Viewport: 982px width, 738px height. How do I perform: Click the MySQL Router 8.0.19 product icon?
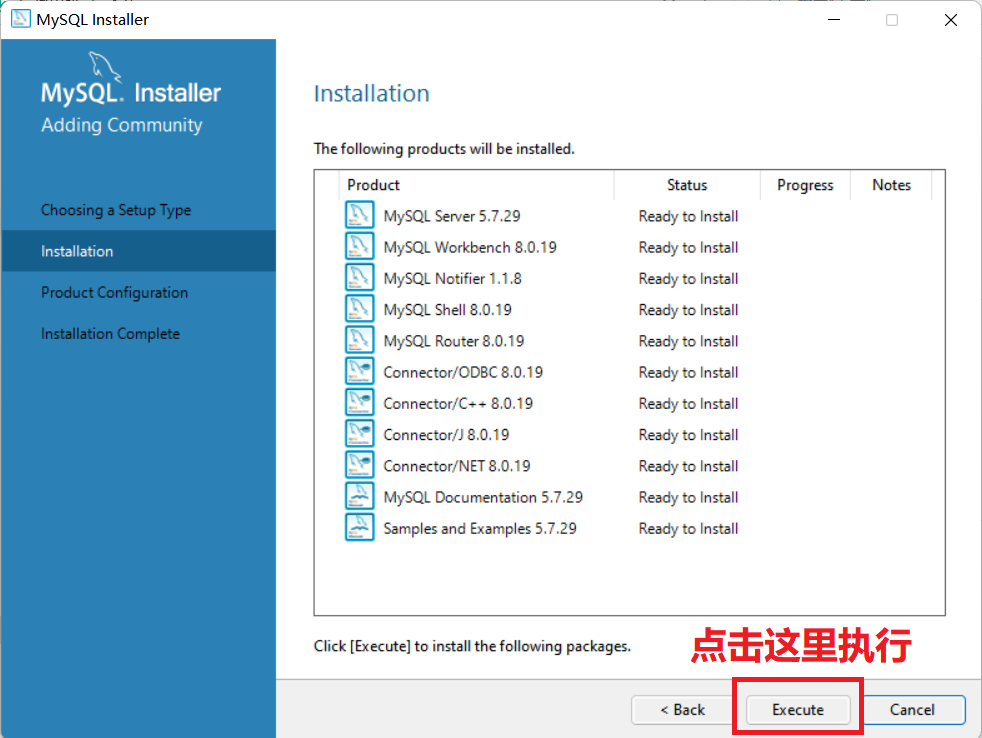click(x=359, y=340)
